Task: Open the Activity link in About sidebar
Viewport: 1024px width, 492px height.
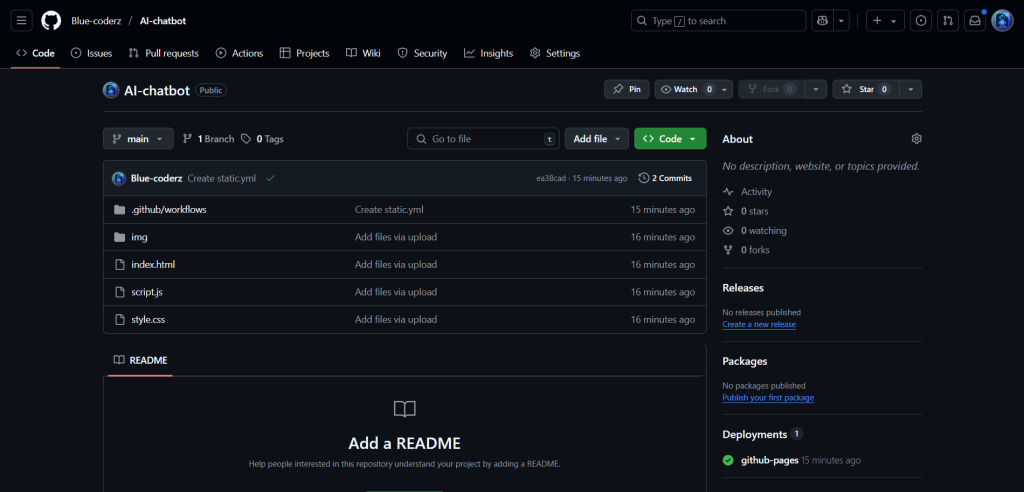Action: [x=748, y=192]
